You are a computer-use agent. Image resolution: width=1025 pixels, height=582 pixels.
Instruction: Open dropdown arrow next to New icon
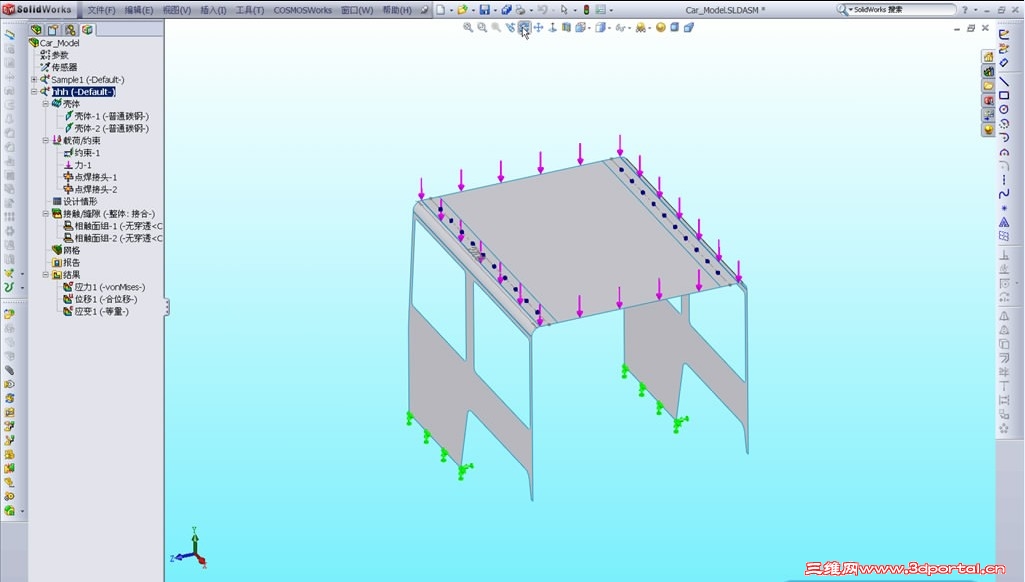point(451,10)
